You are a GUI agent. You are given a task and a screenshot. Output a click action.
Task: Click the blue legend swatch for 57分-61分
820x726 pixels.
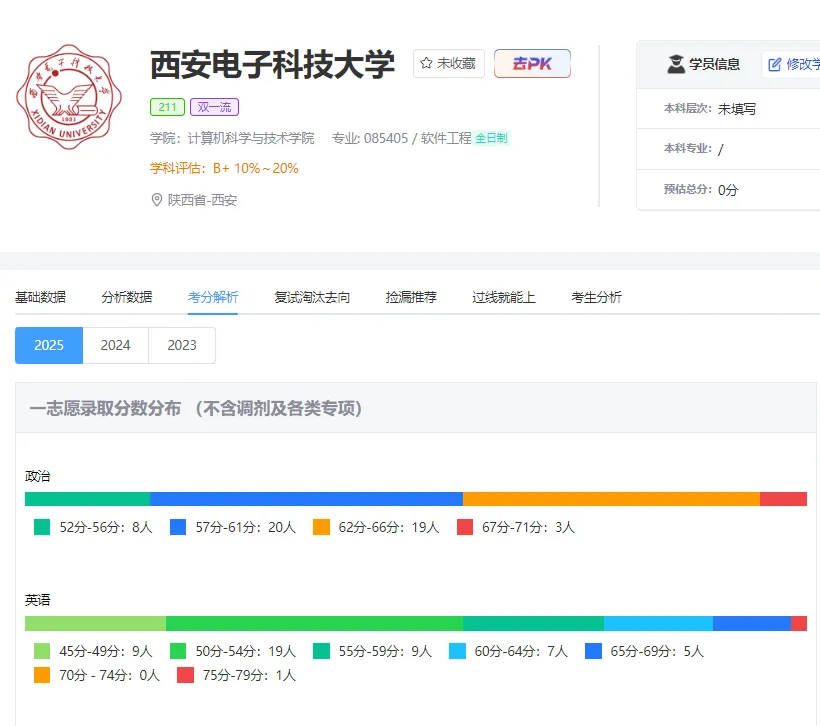pos(178,527)
